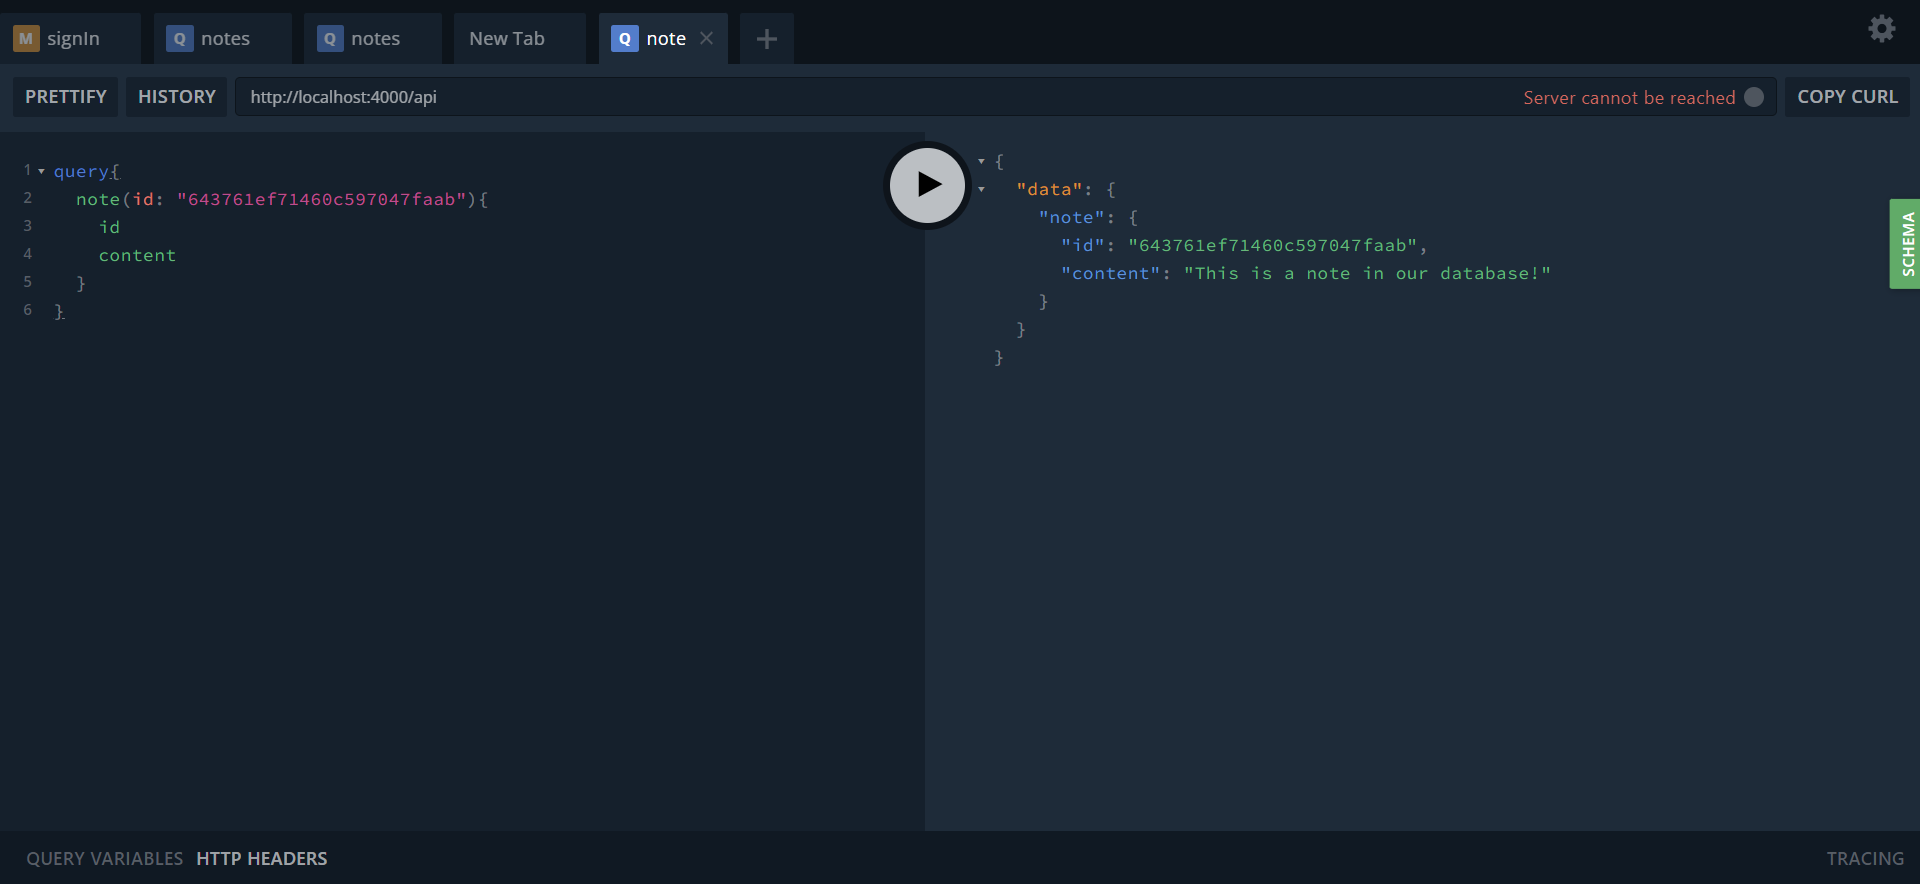Collapse the root response object arrow
The width and height of the screenshot is (1920, 884).
(981, 161)
